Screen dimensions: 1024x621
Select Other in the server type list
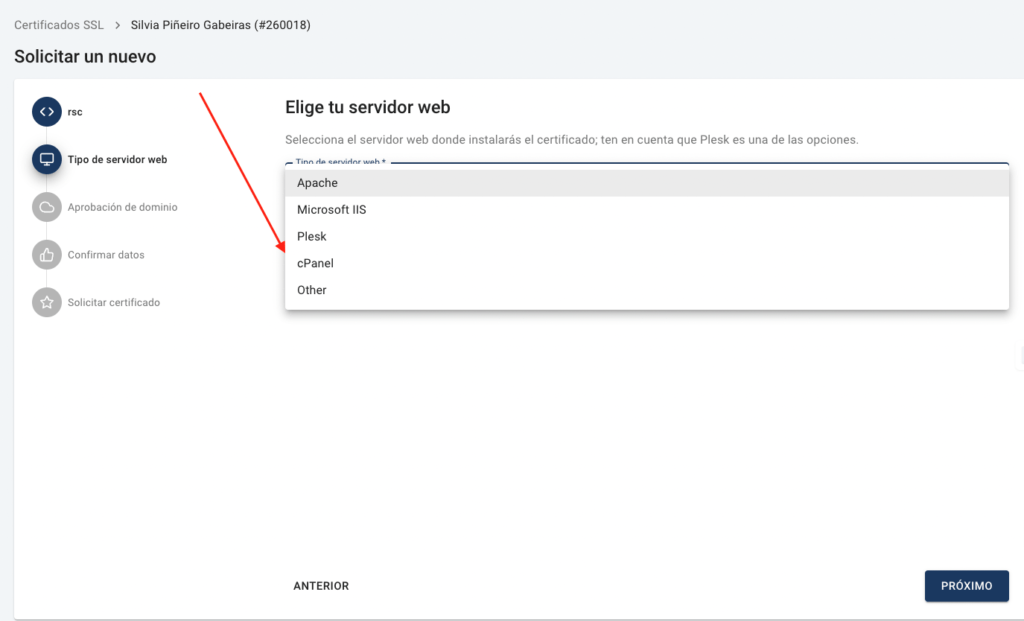(647, 290)
